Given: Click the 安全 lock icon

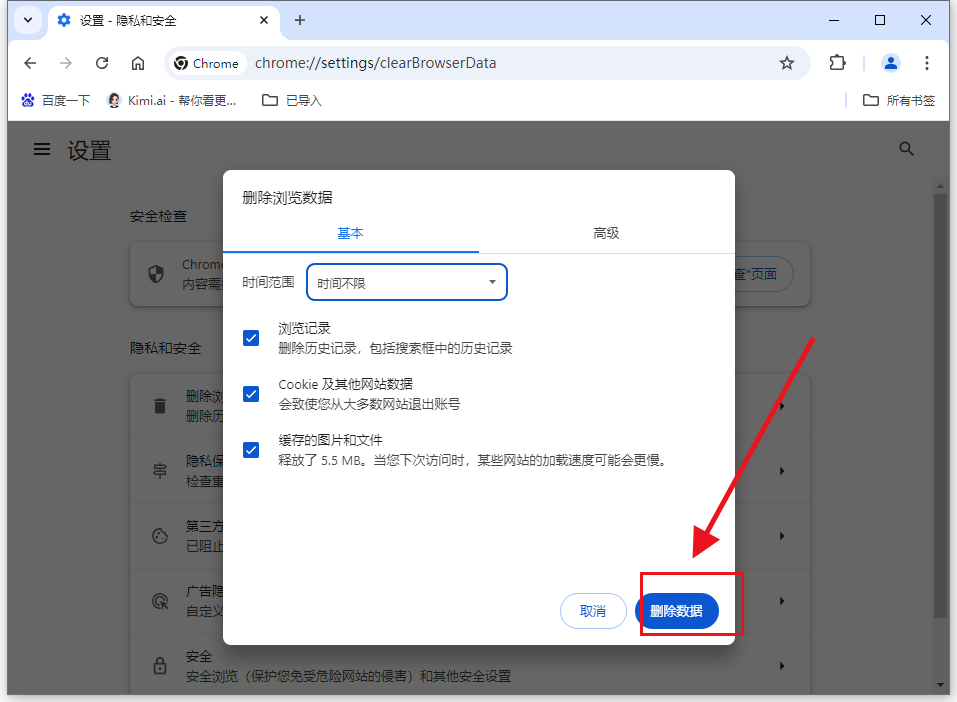Looking at the screenshot, I should click(160, 665).
